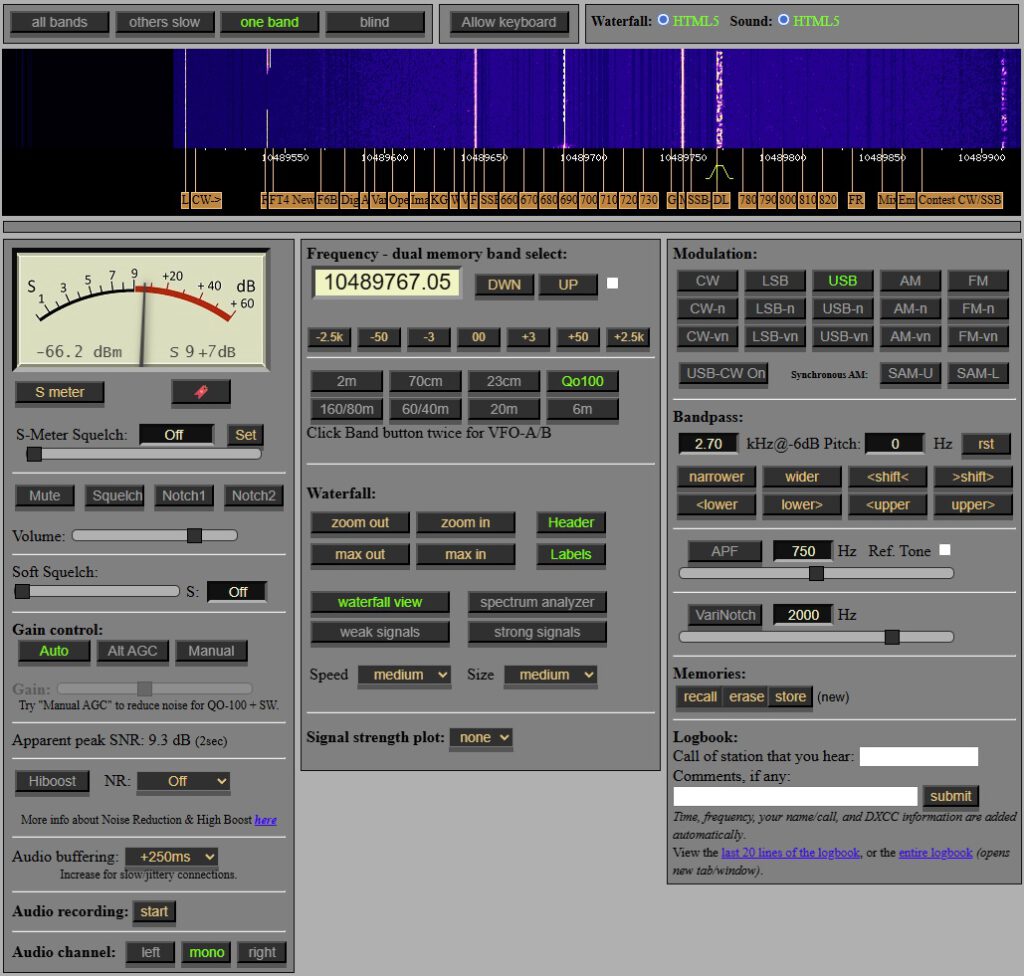Click the red icon button beside S meter
The height and width of the screenshot is (976, 1024).
[200, 392]
